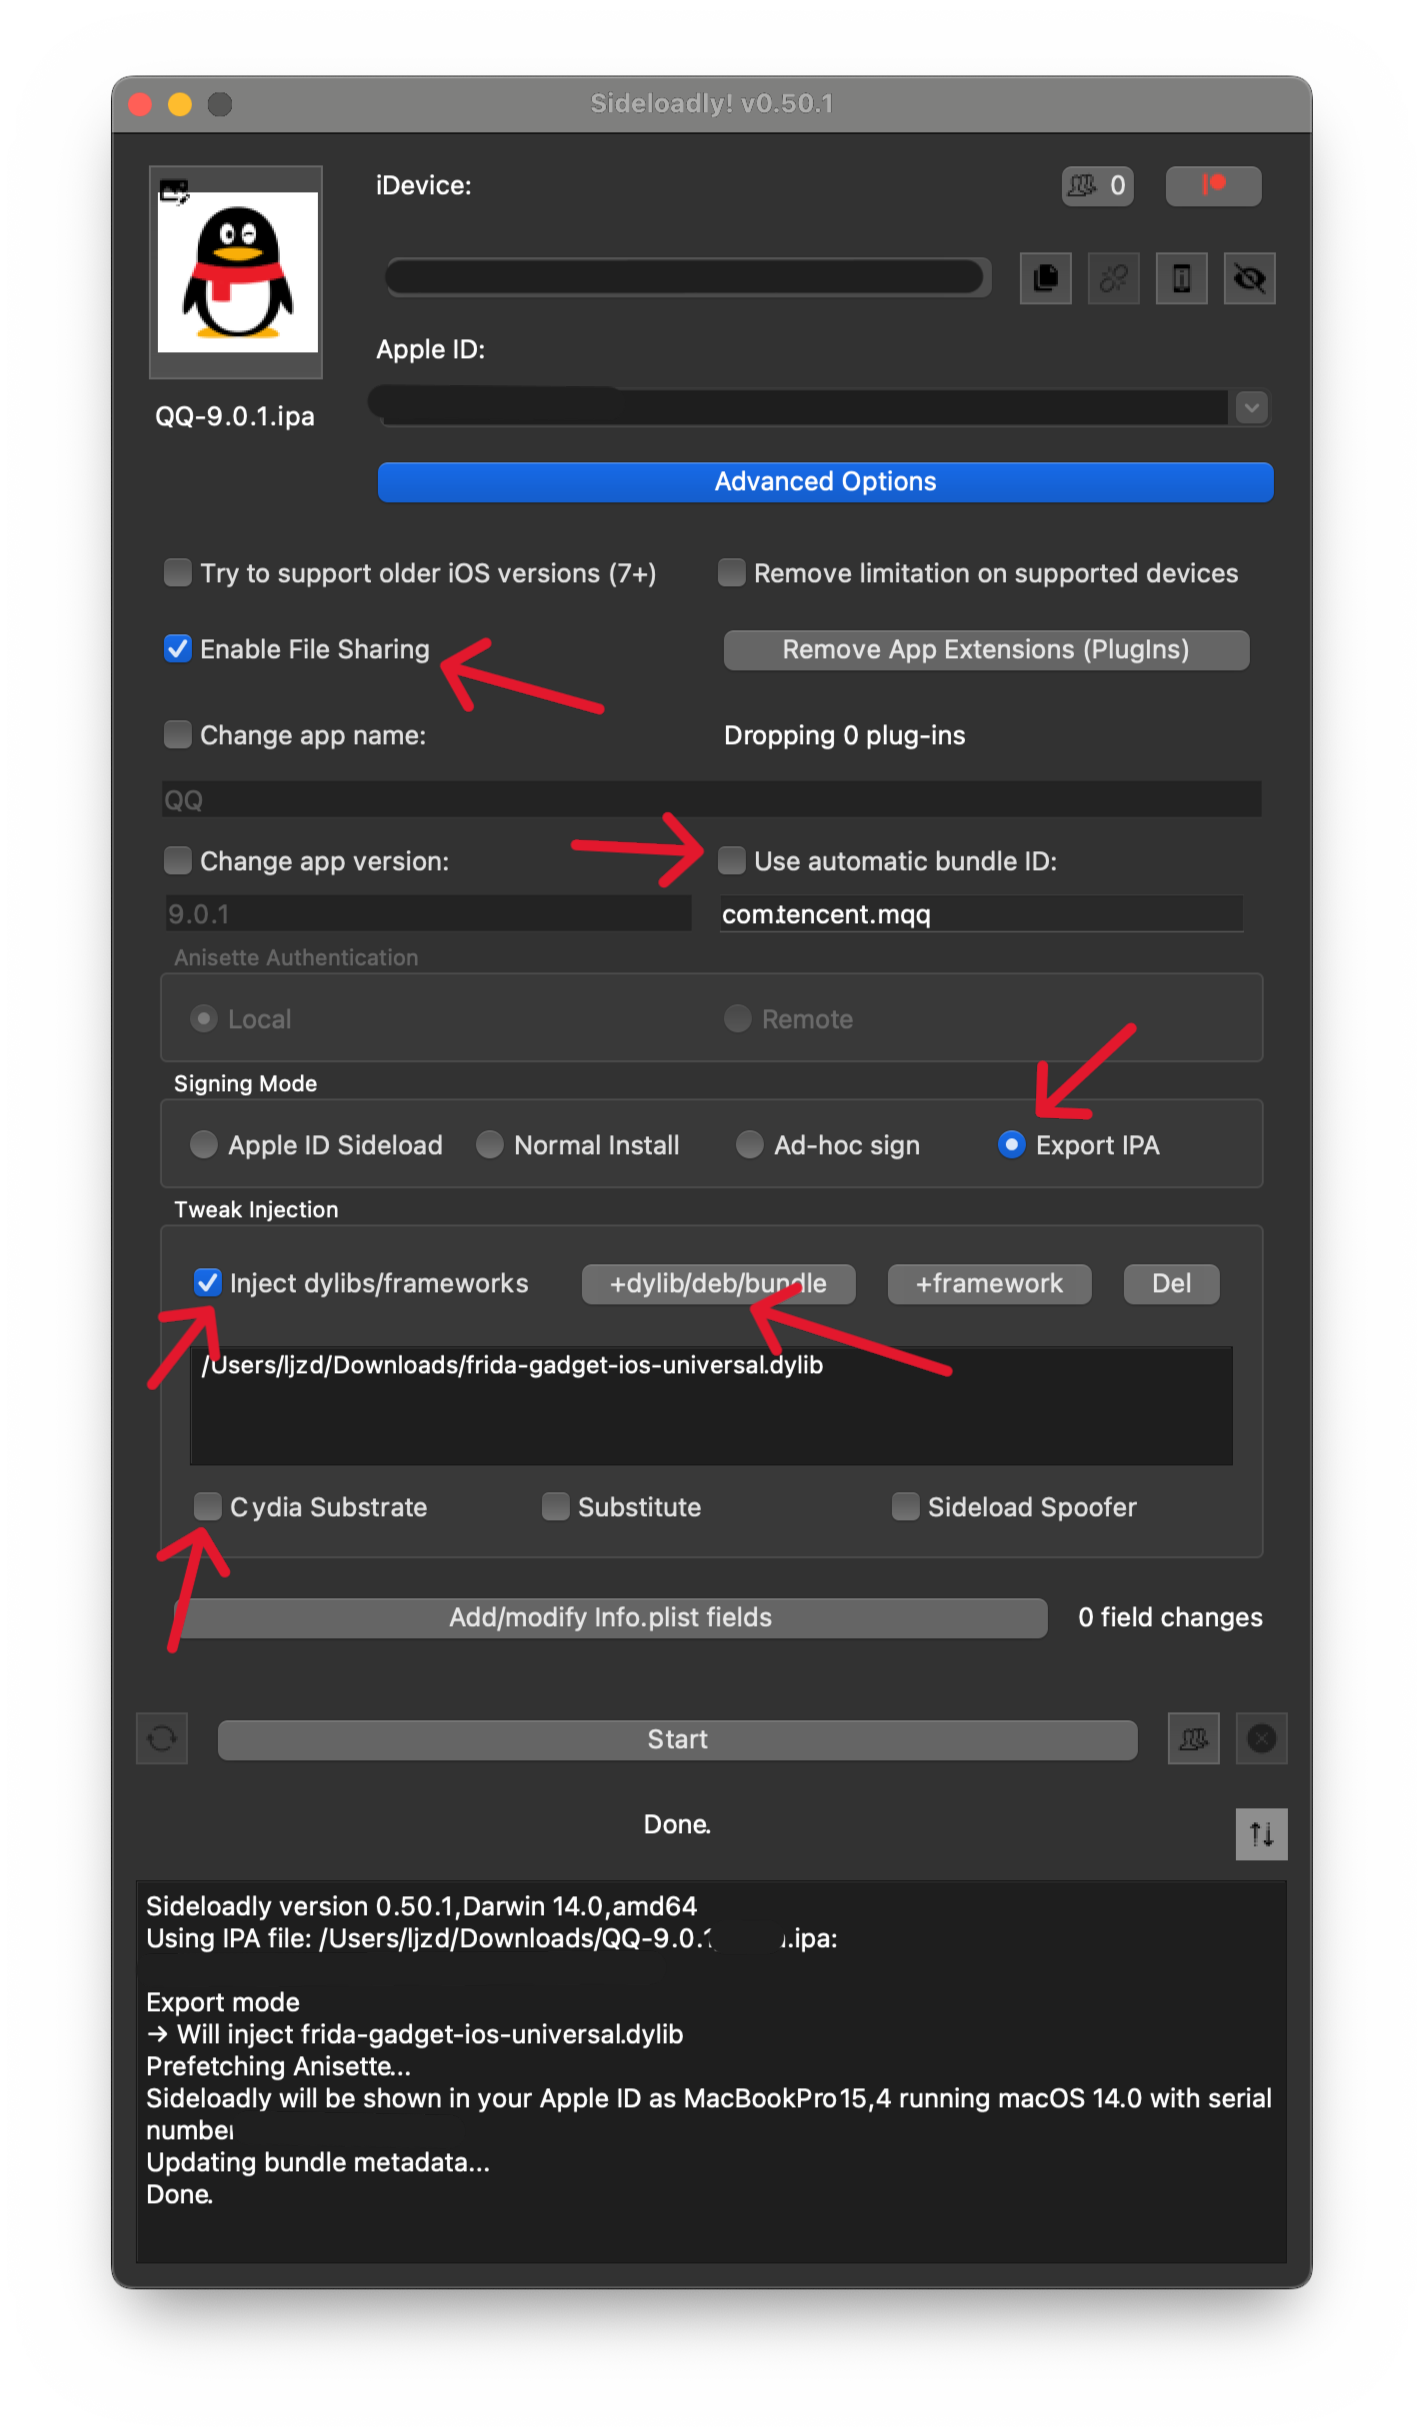
Task: Click the QQ-9.0.1.ipa file name label
Action: (235, 417)
